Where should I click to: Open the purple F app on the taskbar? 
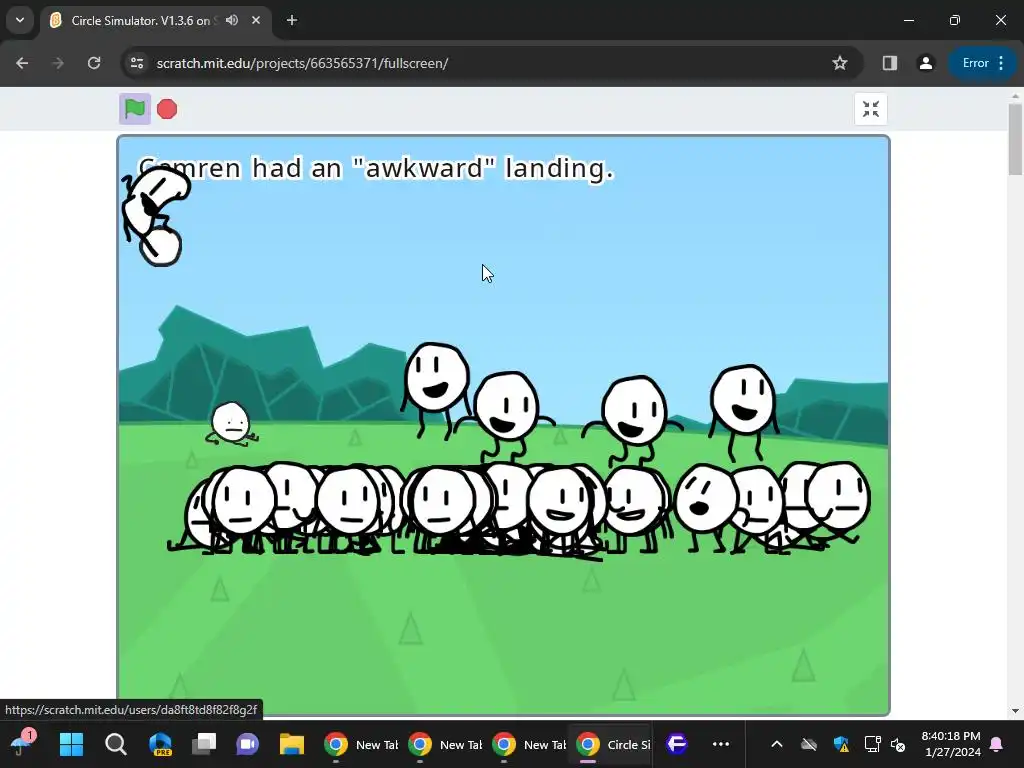pyautogui.click(x=677, y=744)
